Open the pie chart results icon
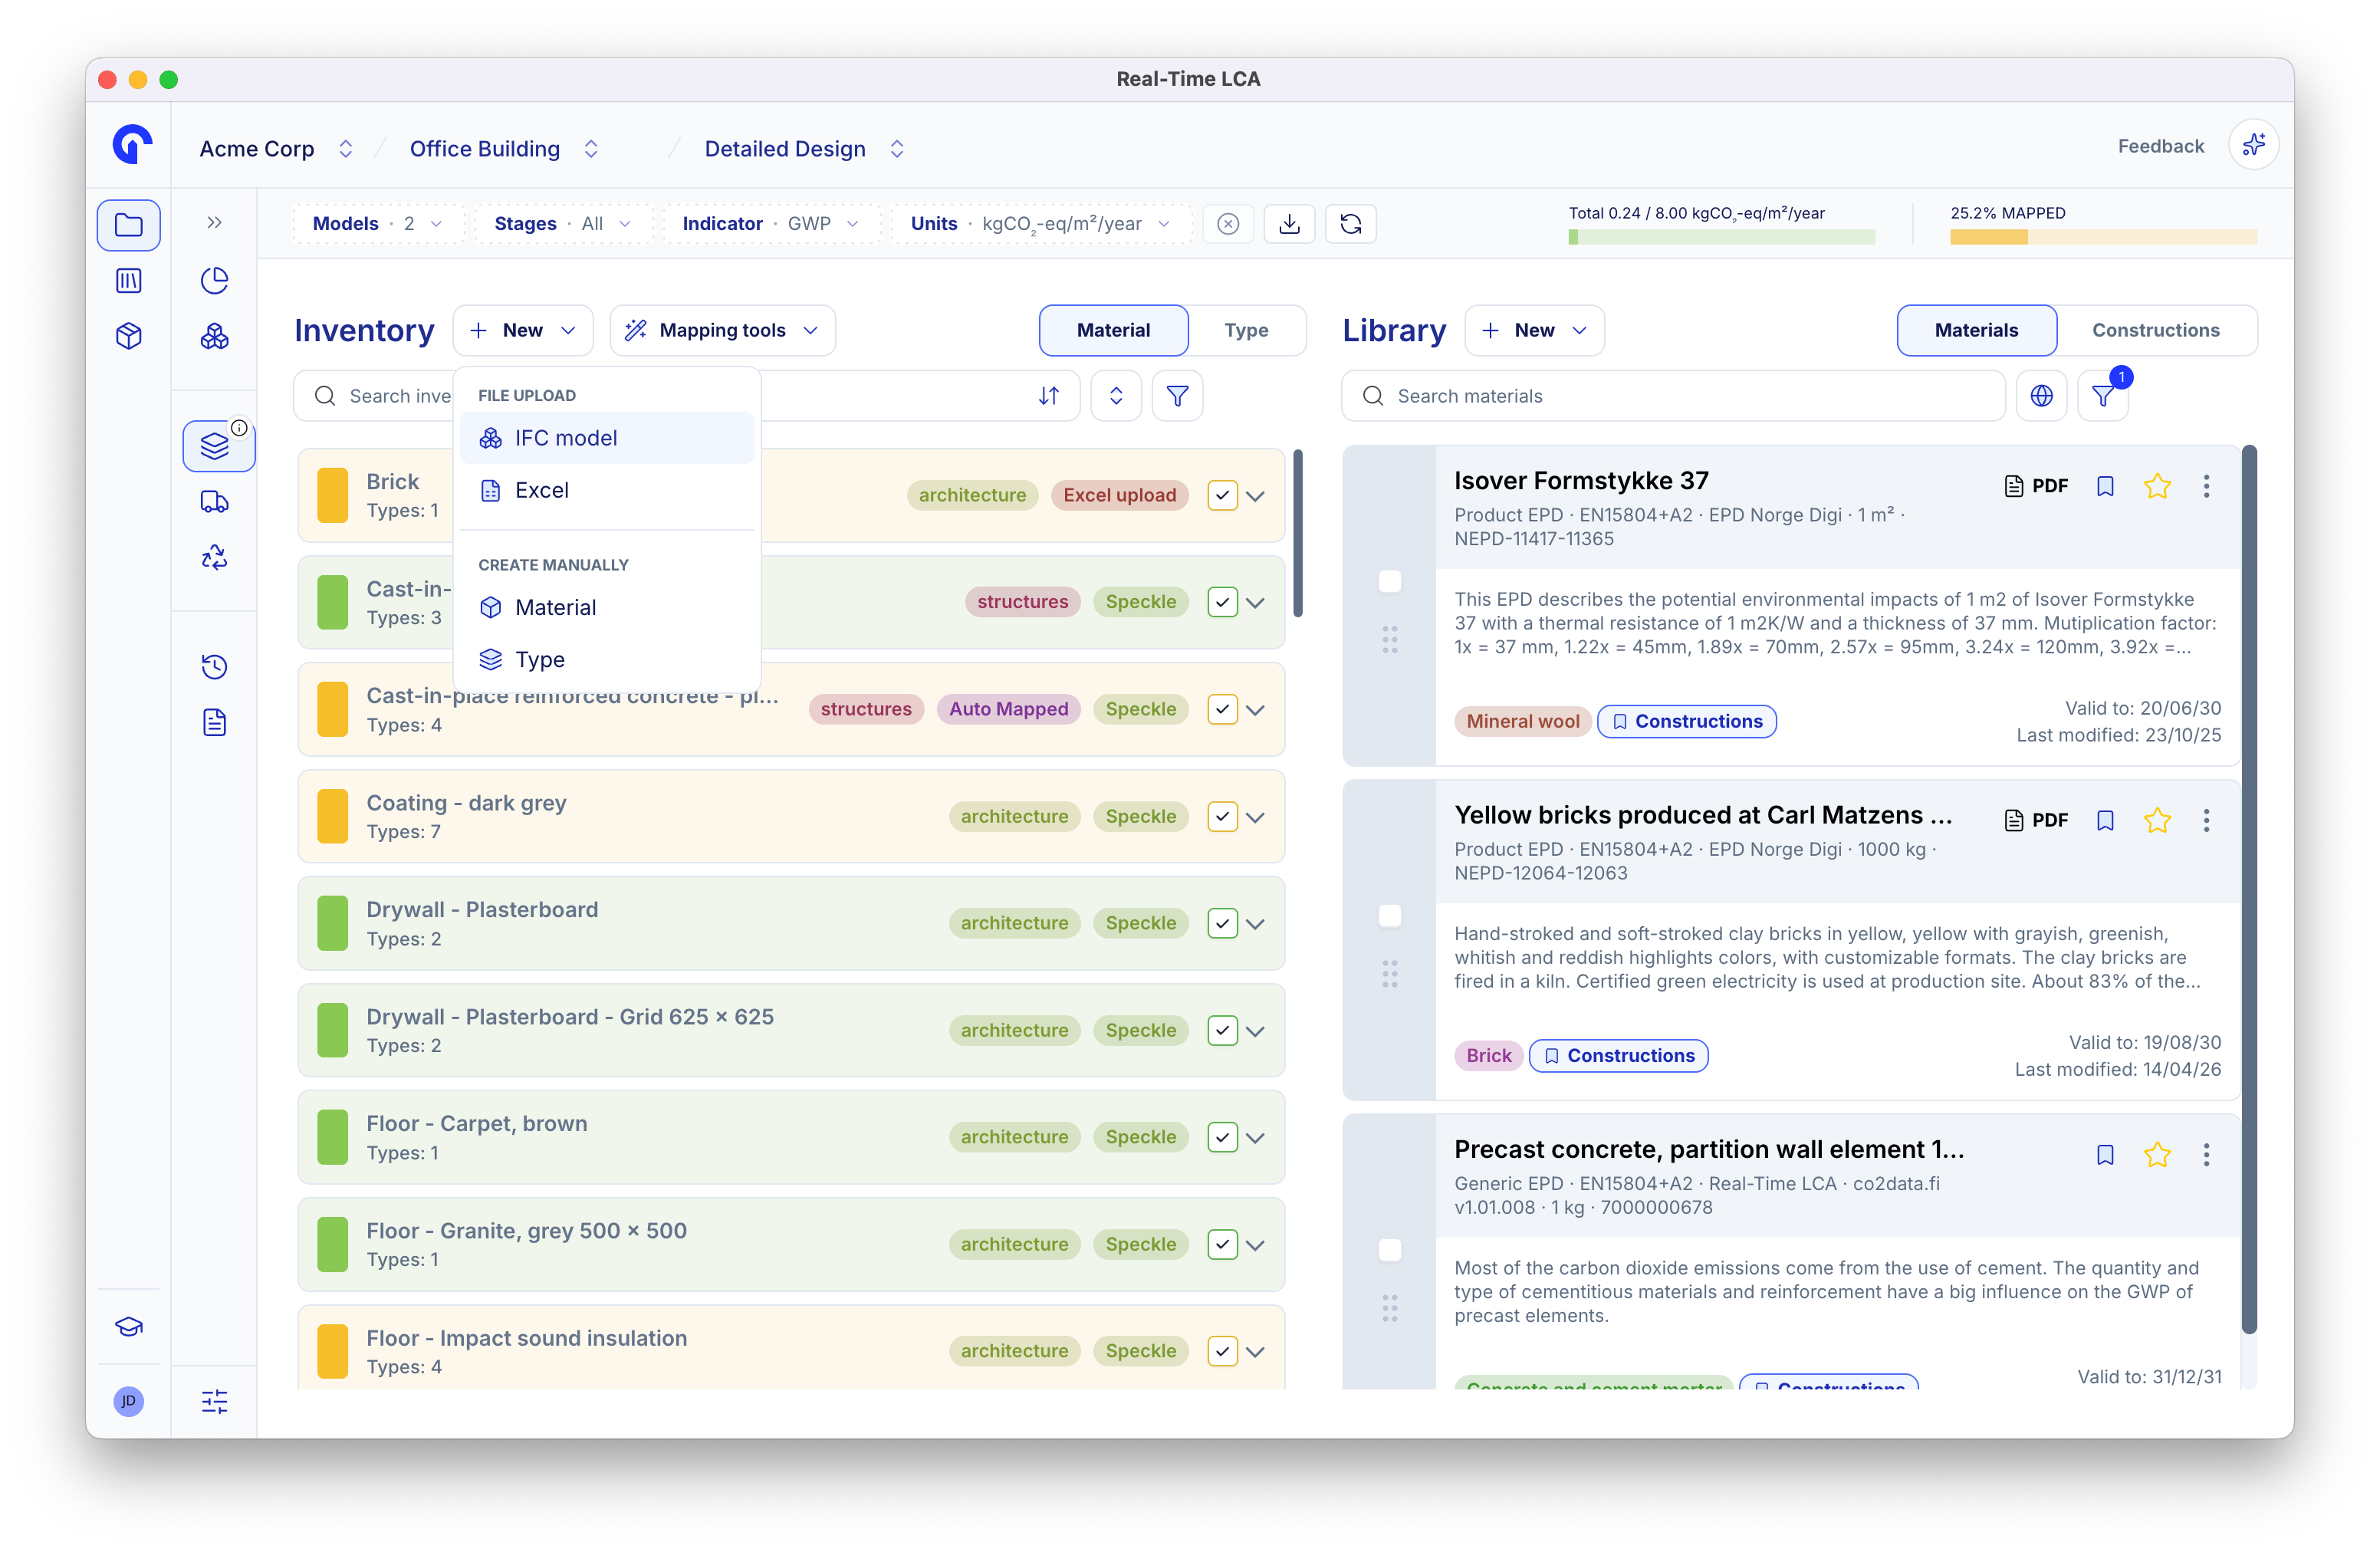 pos(214,281)
